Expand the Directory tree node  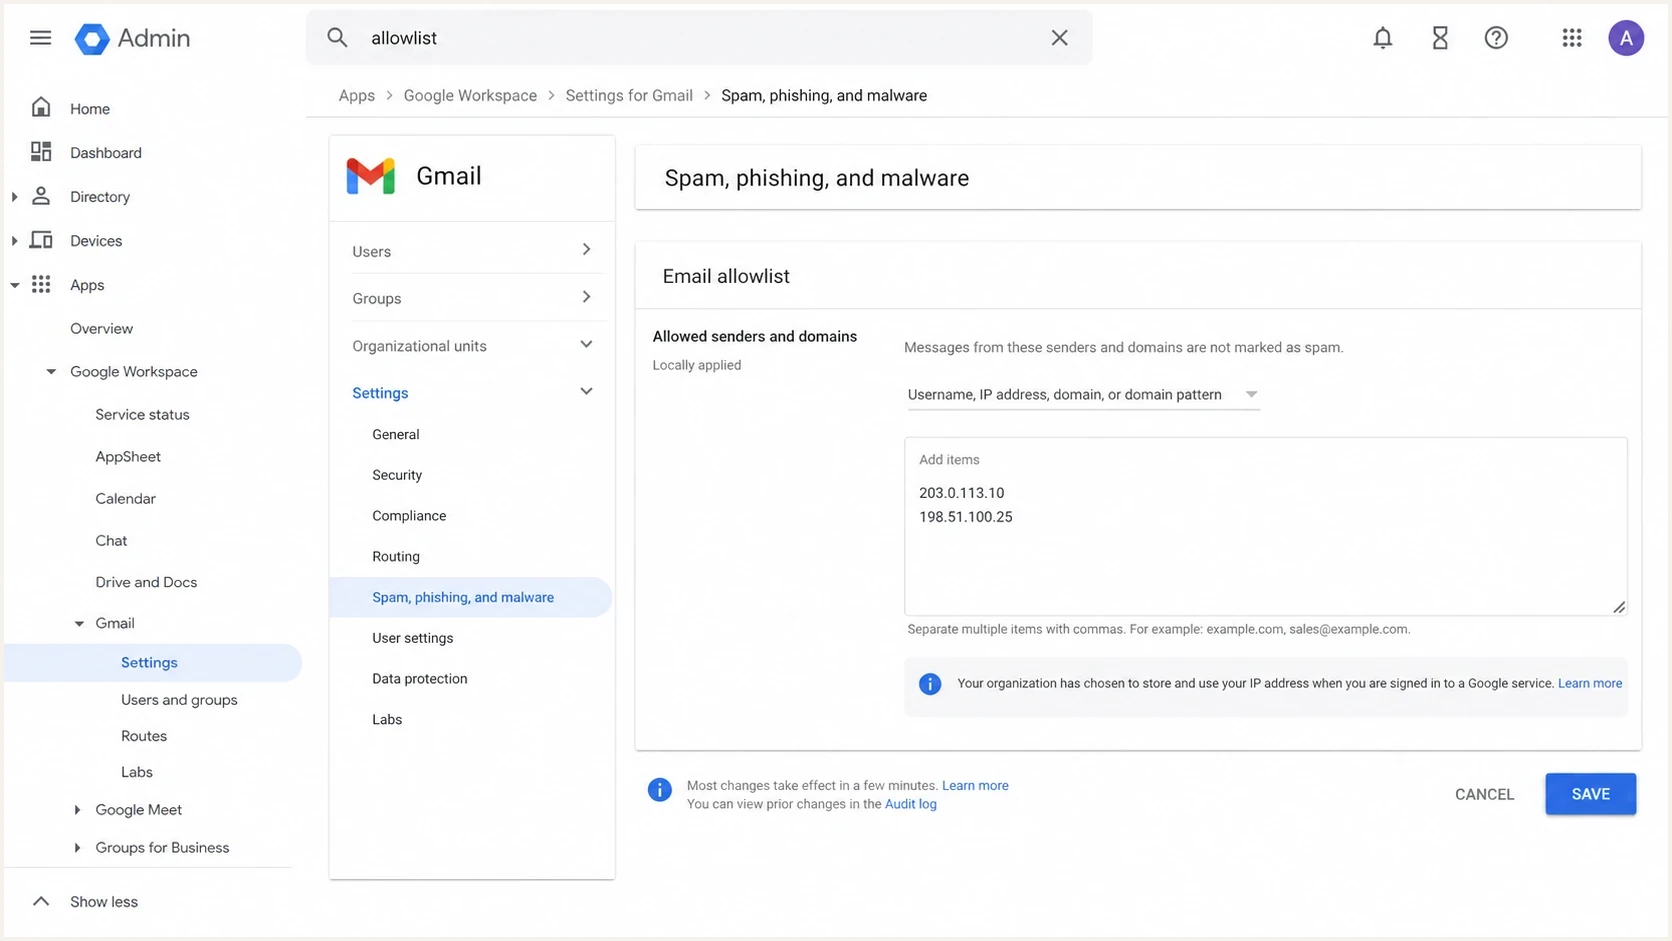(14, 197)
